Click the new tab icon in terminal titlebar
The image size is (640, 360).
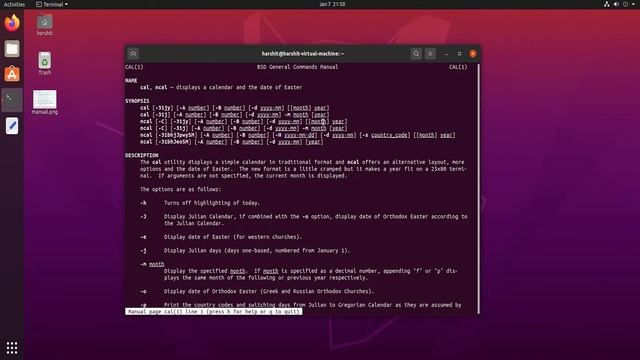click(x=133, y=53)
